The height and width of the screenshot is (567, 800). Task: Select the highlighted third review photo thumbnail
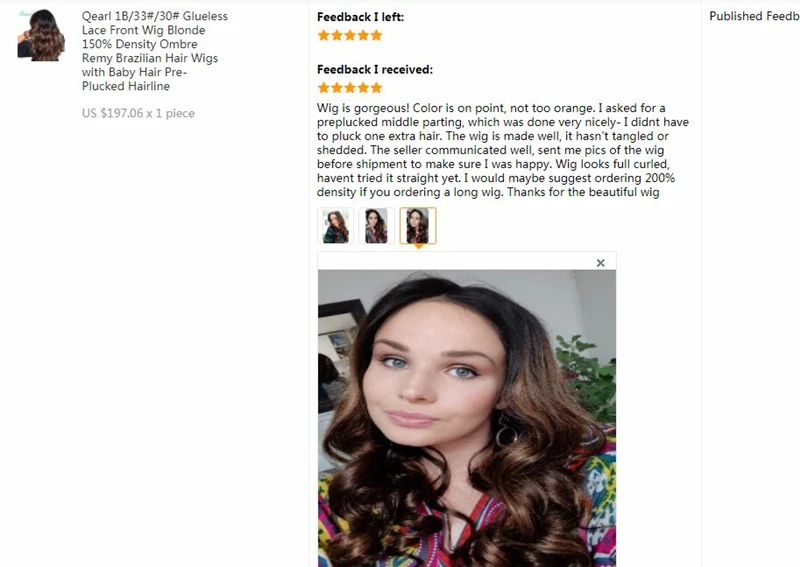coord(418,226)
